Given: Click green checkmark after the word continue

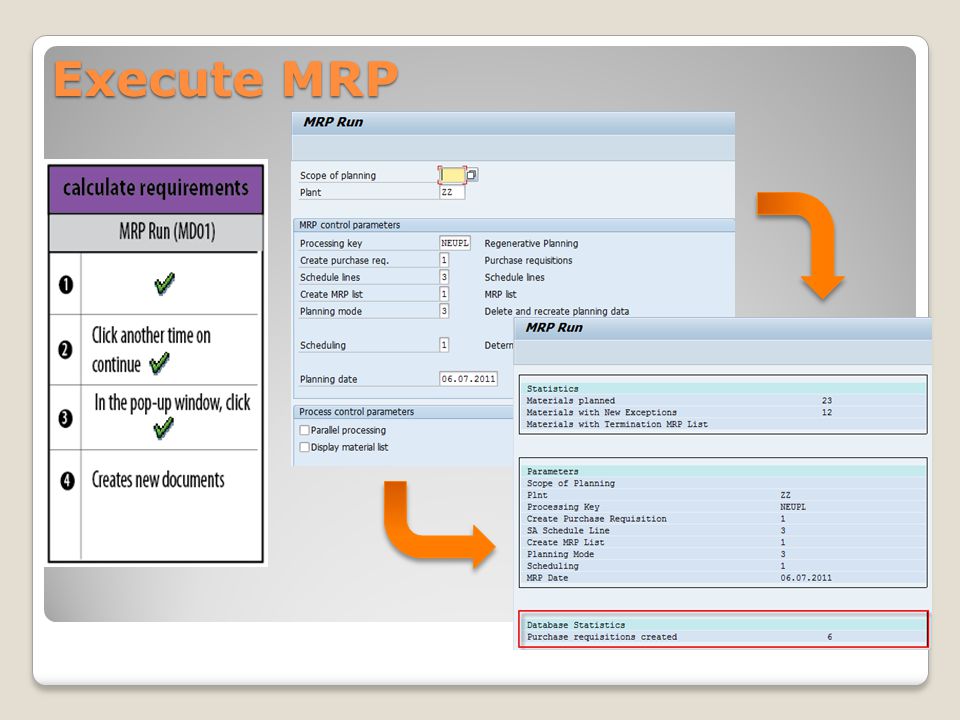Looking at the screenshot, I should click(x=159, y=364).
